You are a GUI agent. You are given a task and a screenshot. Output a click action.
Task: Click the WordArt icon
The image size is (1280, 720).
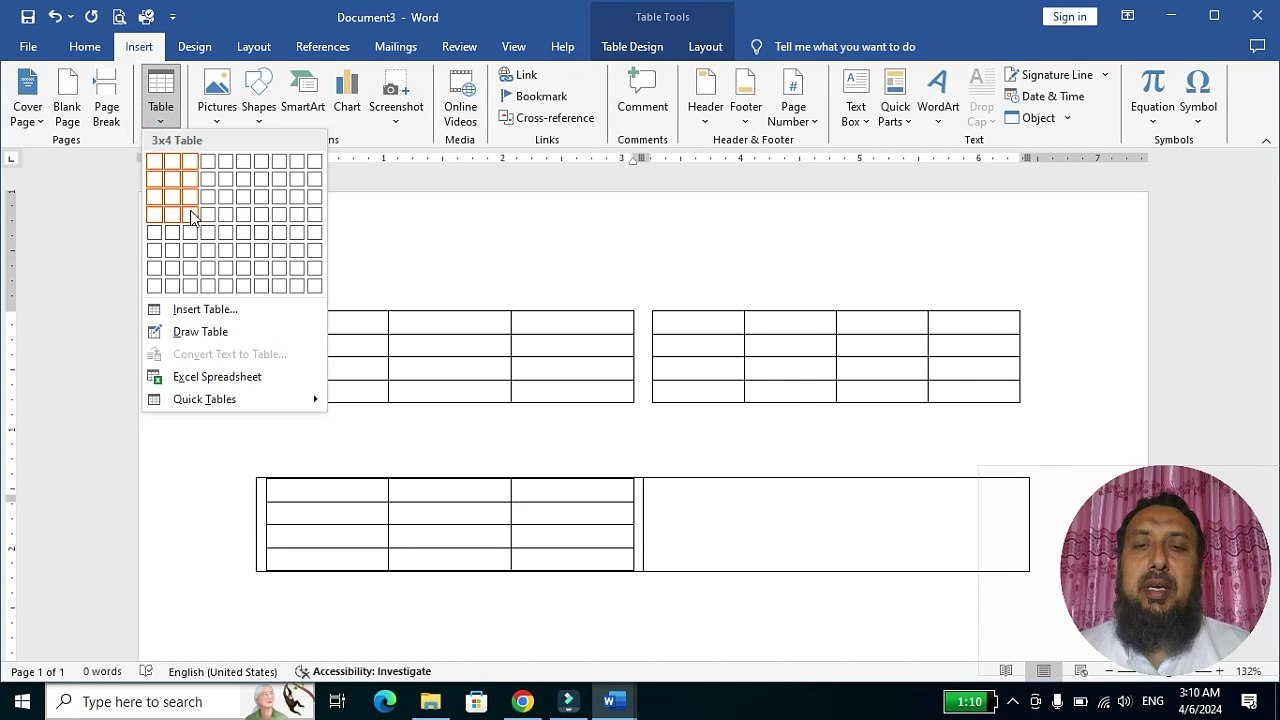(937, 83)
